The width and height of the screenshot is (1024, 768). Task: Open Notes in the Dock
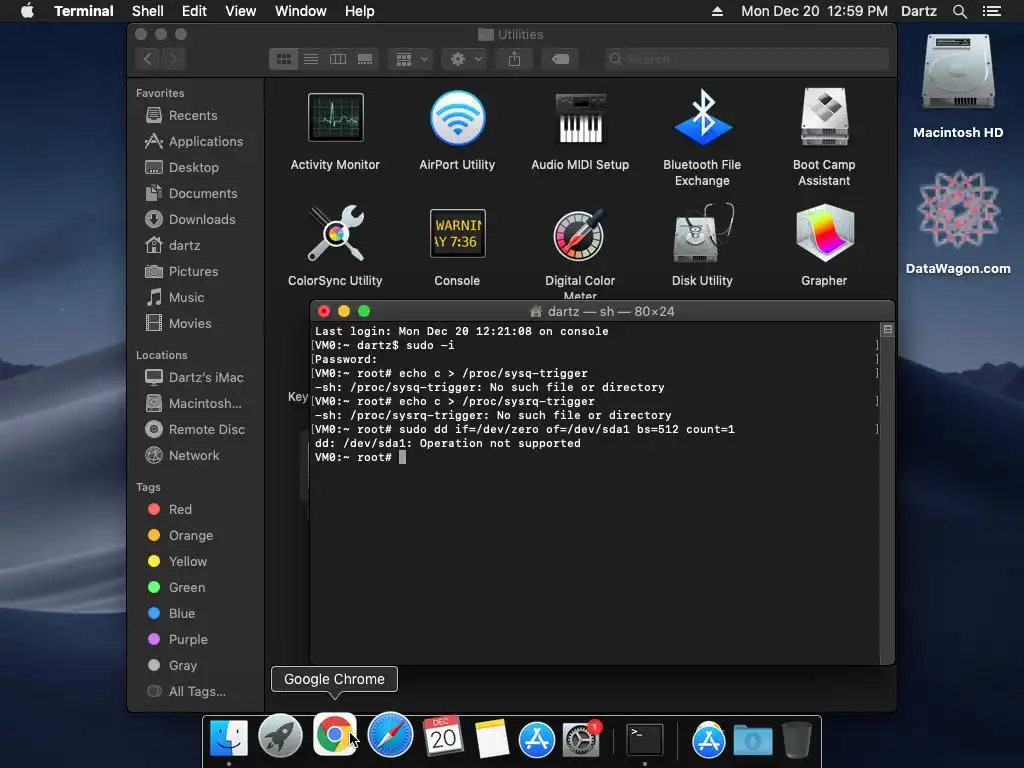pyautogui.click(x=491, y=739)
